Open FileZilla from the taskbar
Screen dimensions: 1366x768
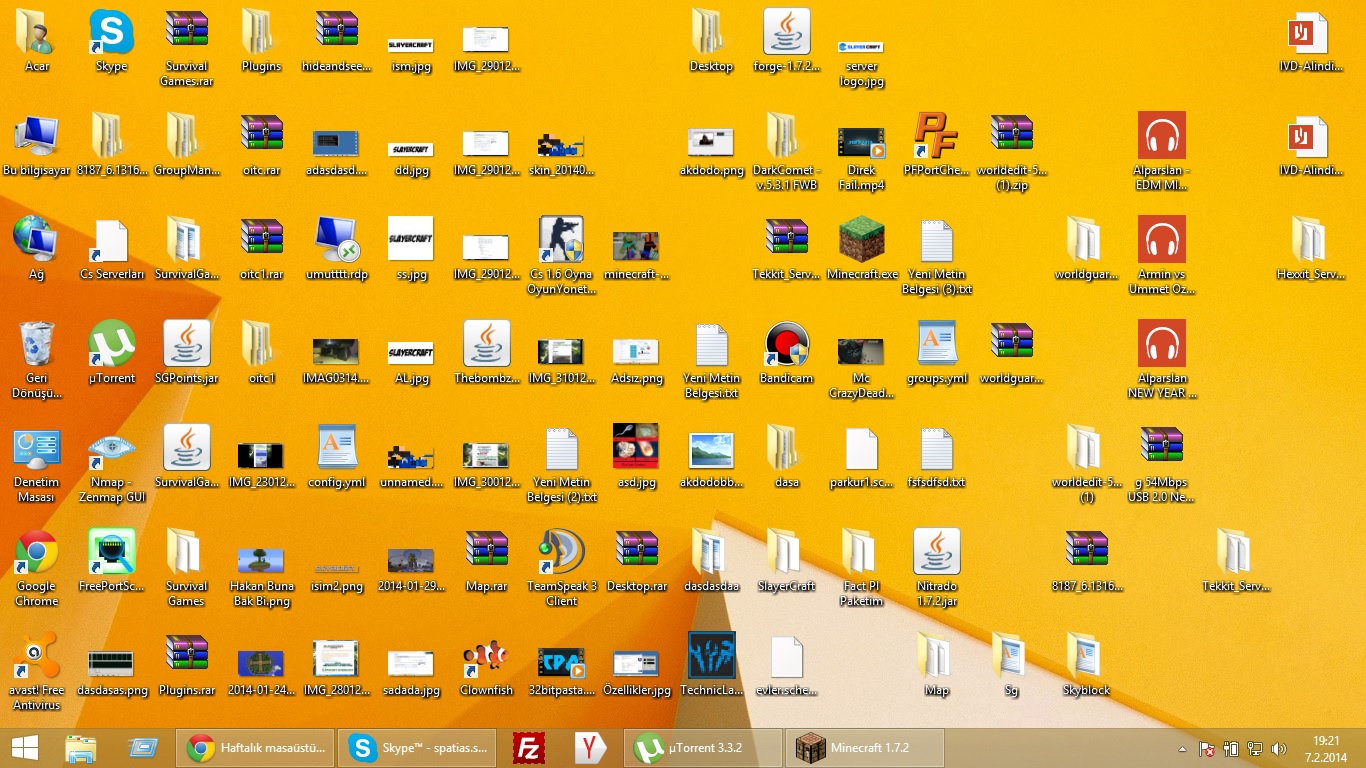point(527,748)
